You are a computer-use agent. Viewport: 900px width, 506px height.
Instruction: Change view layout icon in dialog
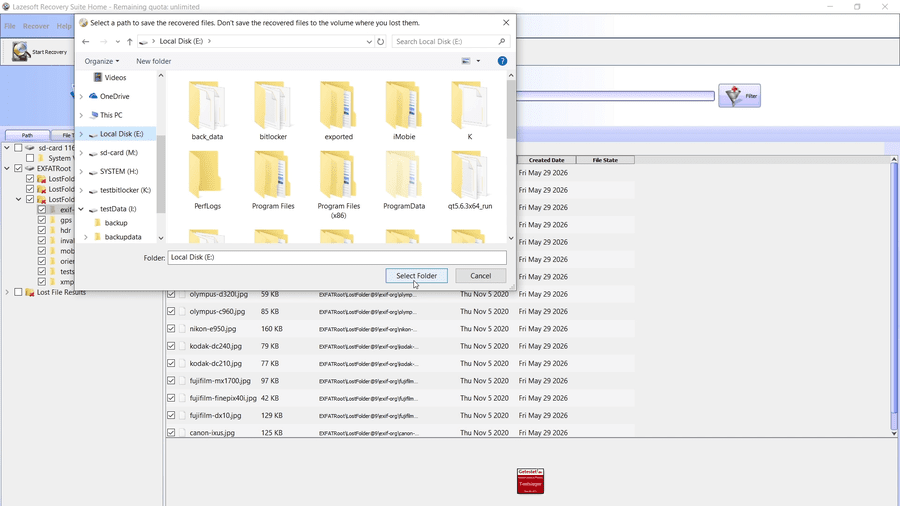(x=466, y=61)
